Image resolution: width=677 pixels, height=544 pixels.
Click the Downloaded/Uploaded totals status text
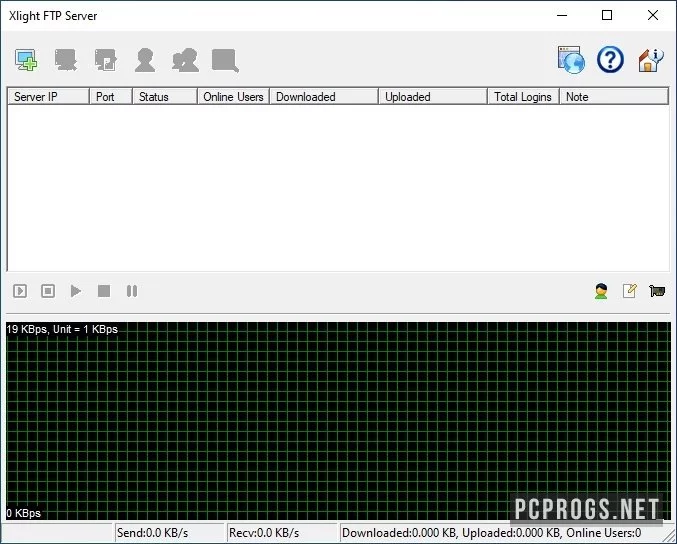pos(491,533)
